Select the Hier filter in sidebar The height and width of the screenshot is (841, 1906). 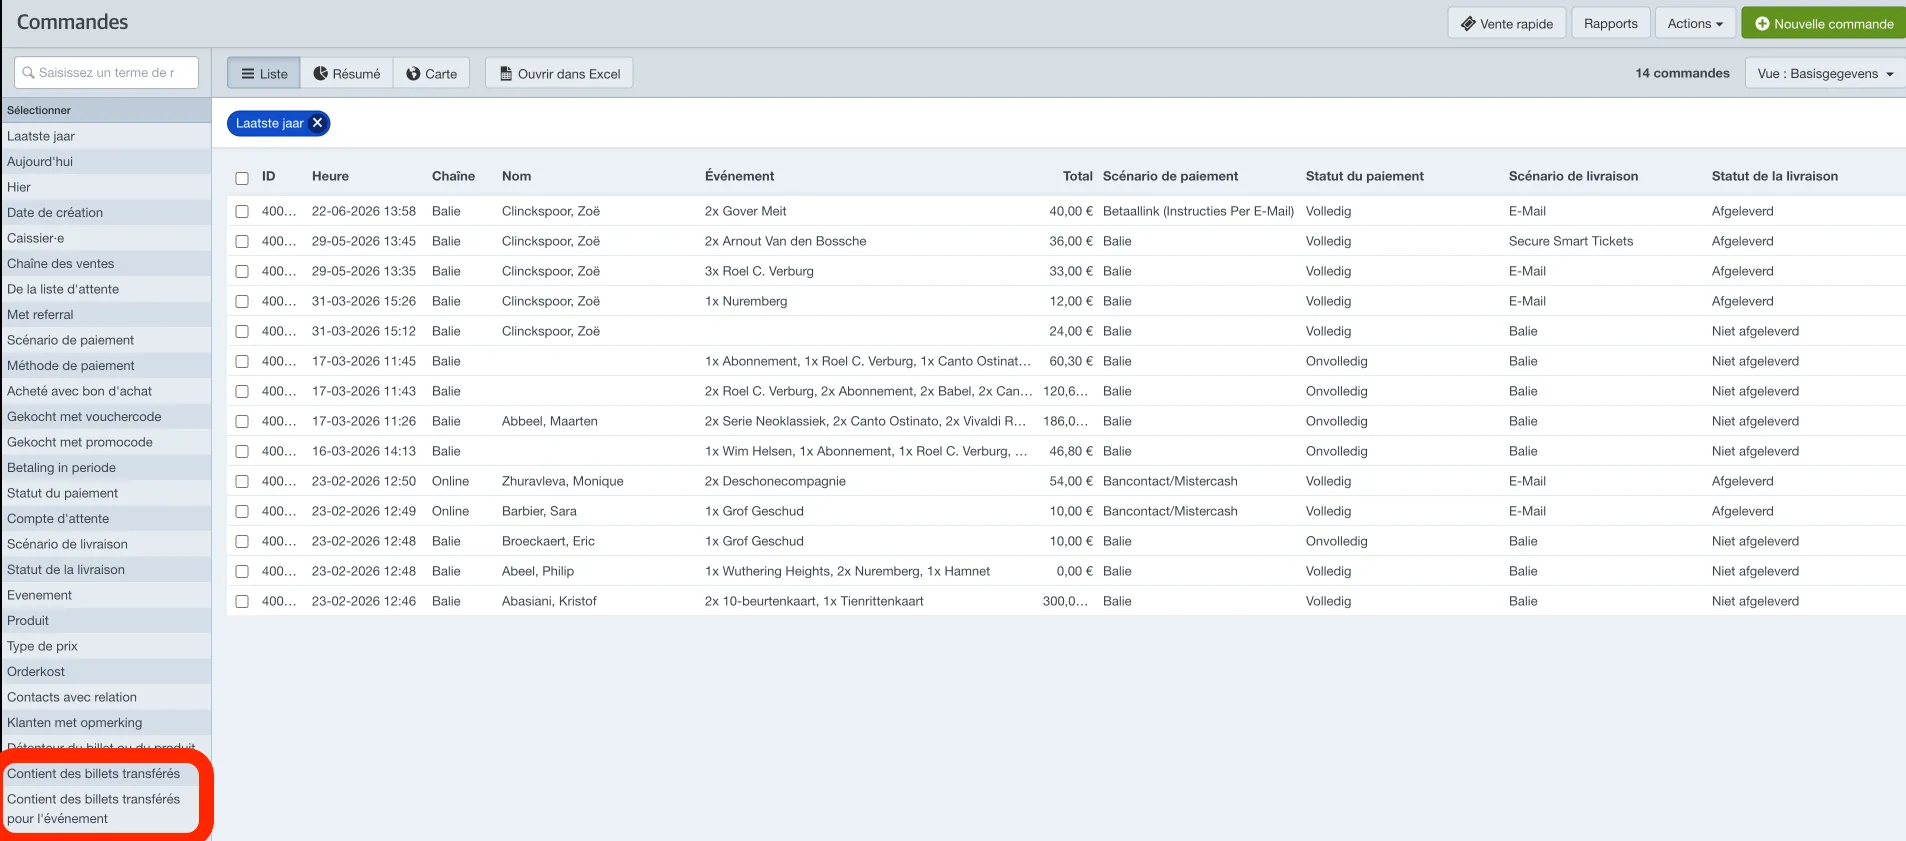105,187
